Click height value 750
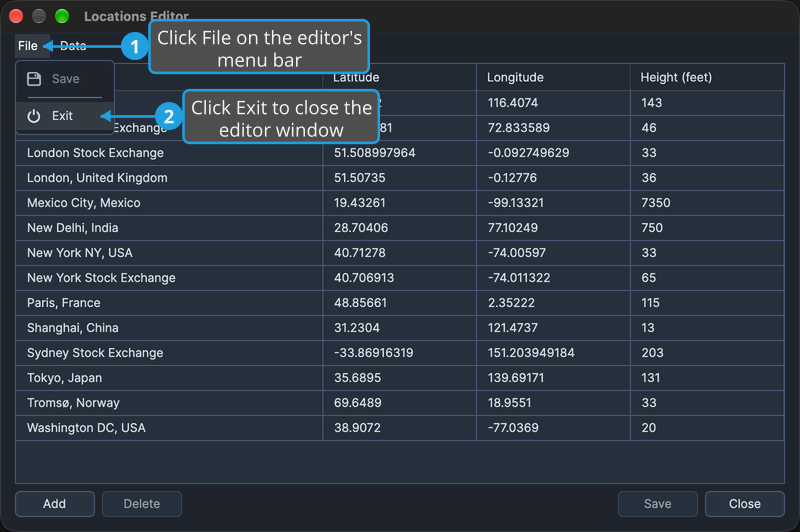800x532 pixels. click(x=652, y=228)
